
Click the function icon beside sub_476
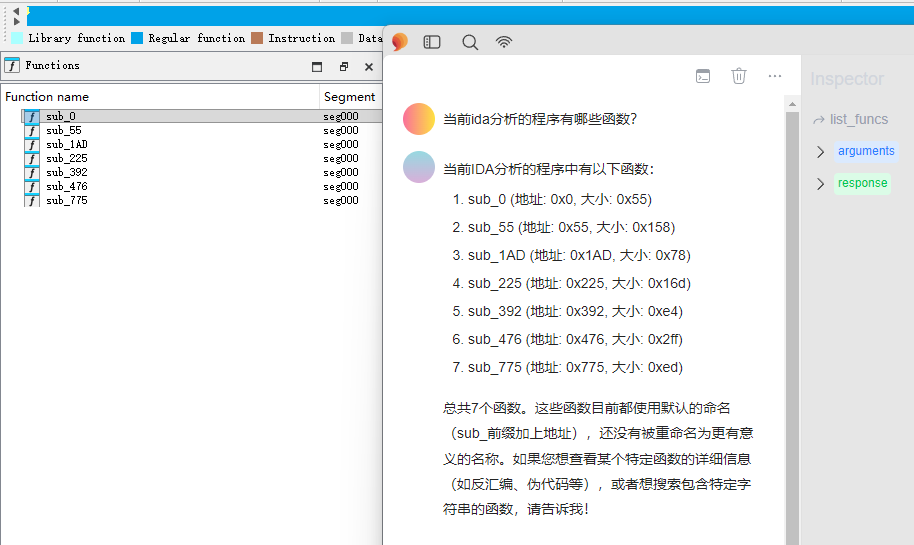pyautogui.click(x=31, y=187)
